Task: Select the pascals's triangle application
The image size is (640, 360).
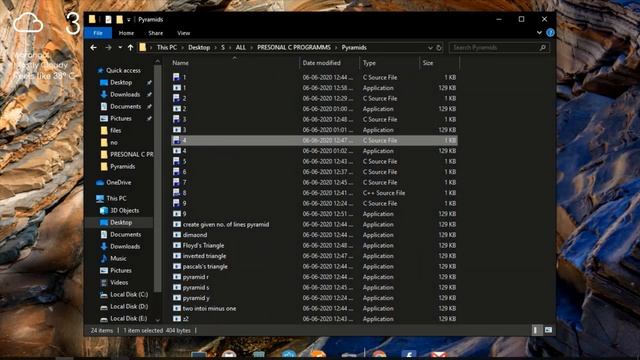Action: (x=314, y=267)
